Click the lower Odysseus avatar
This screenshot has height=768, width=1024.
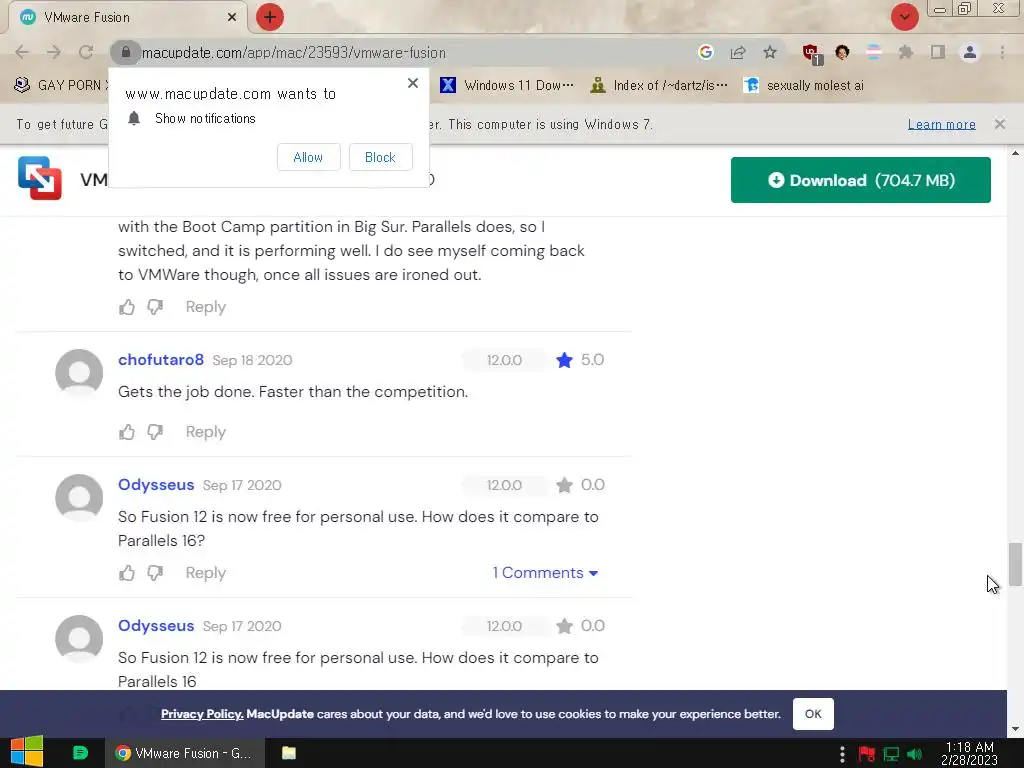[x=79, y=639]
